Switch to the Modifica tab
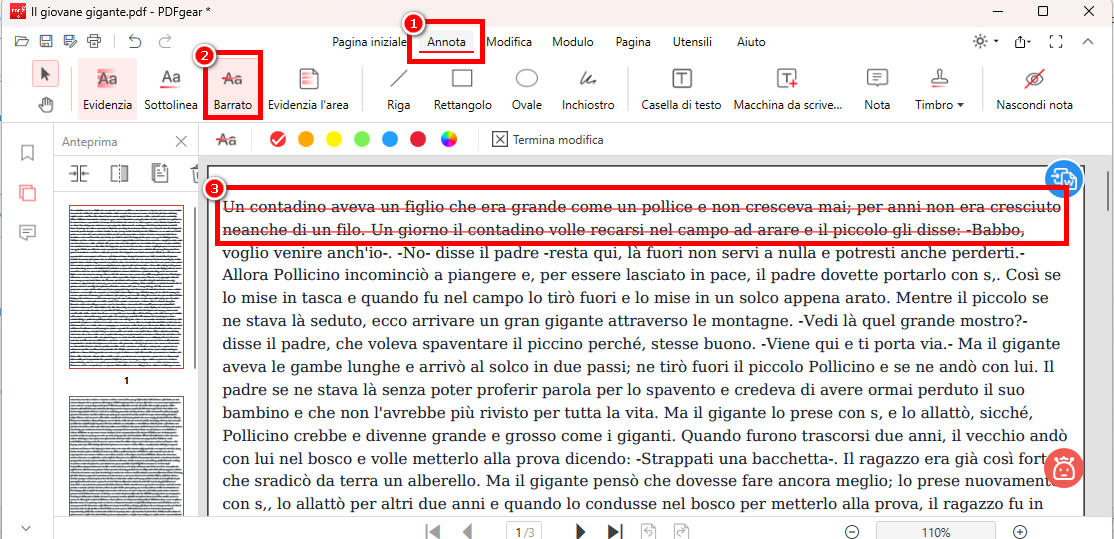The height and width of the screenshot is (539, 1114). point(509,42)
